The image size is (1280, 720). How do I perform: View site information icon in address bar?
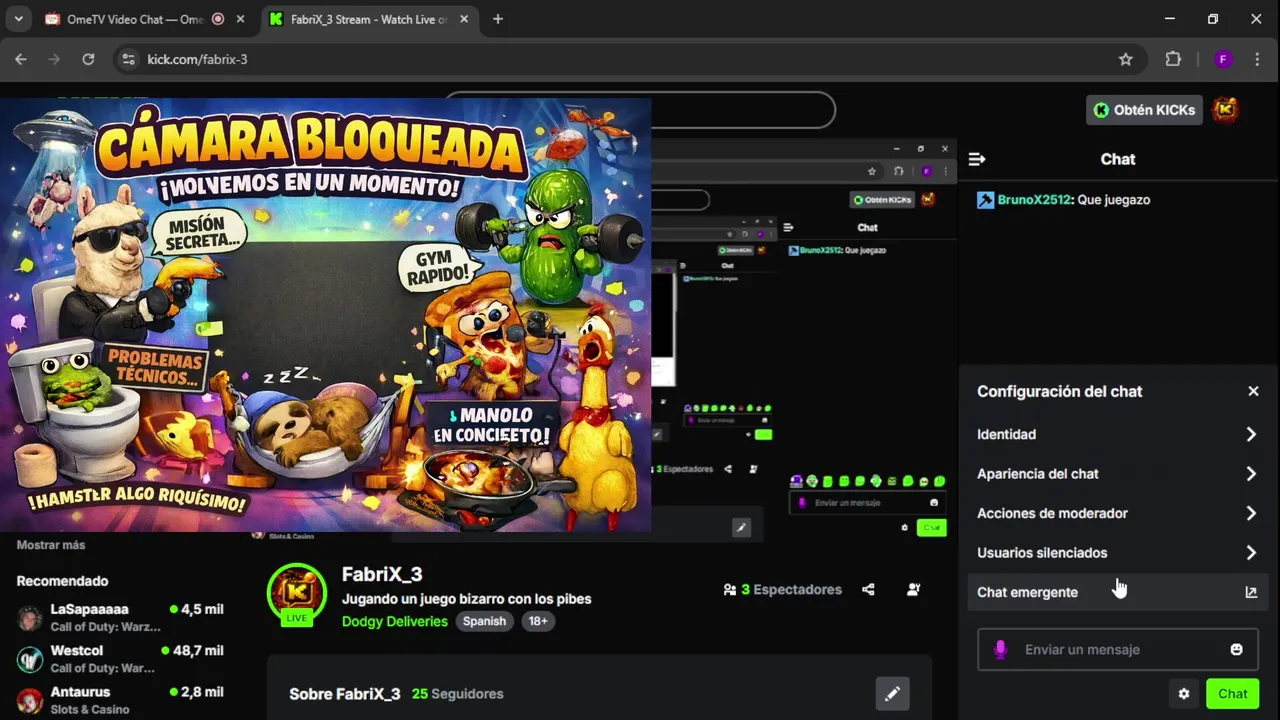(x=128, y=59)
